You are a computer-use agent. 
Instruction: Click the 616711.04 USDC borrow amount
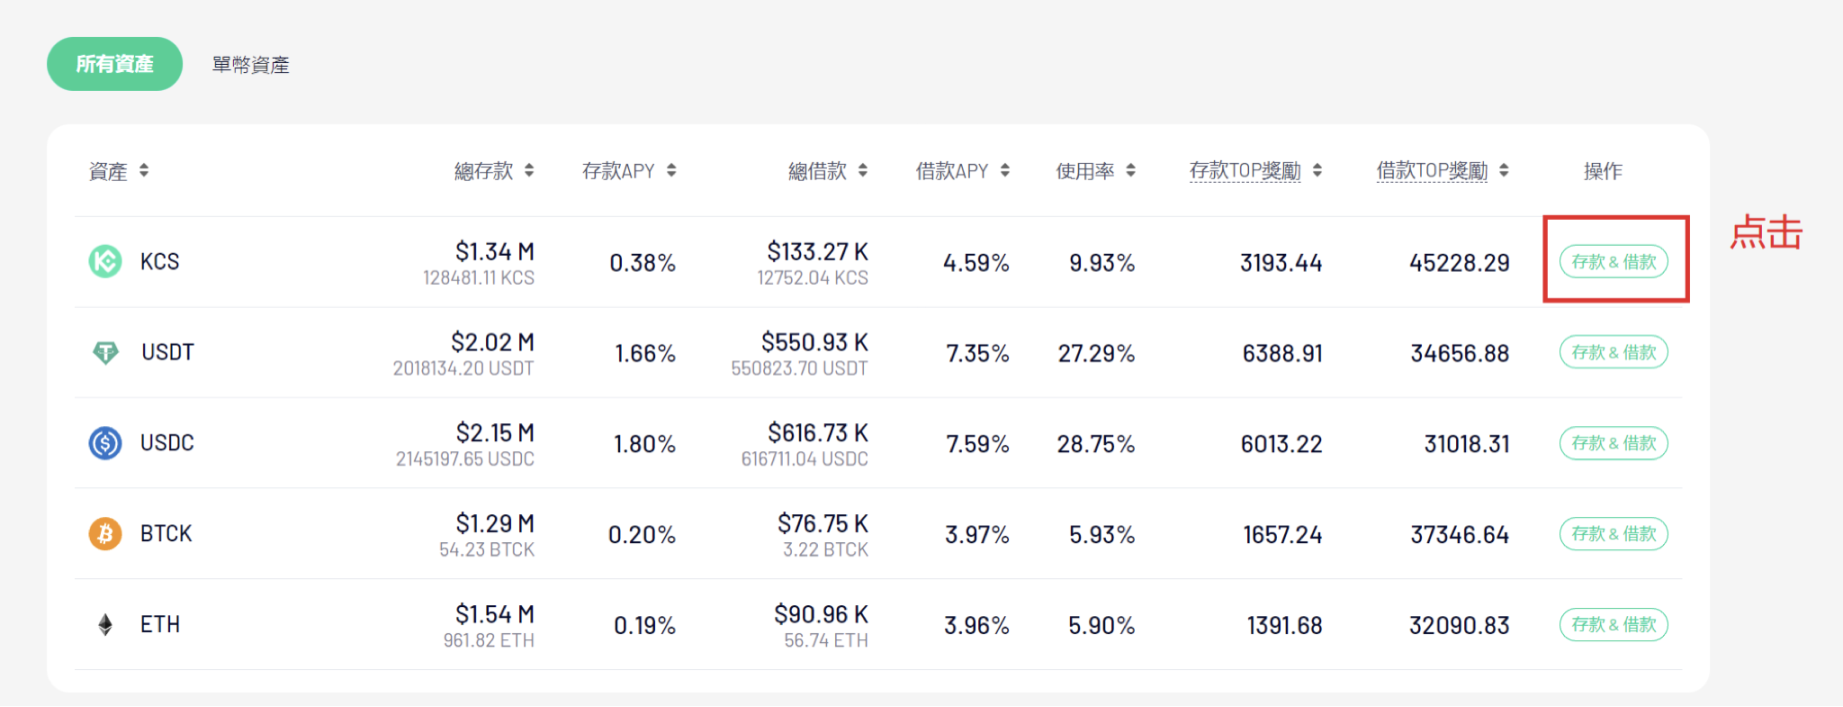point(805,459)
